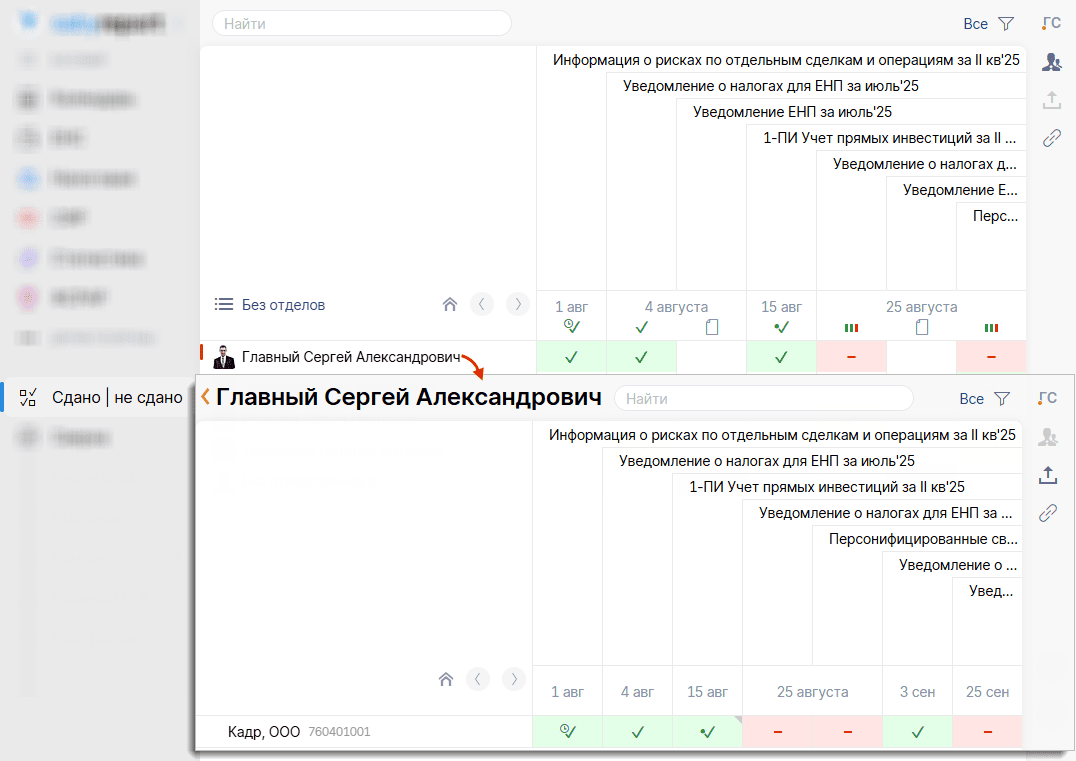The image size is (1076, 761).
Task: Click Кадр, ООО red cell under 25 сен
Action: point(987,732)
